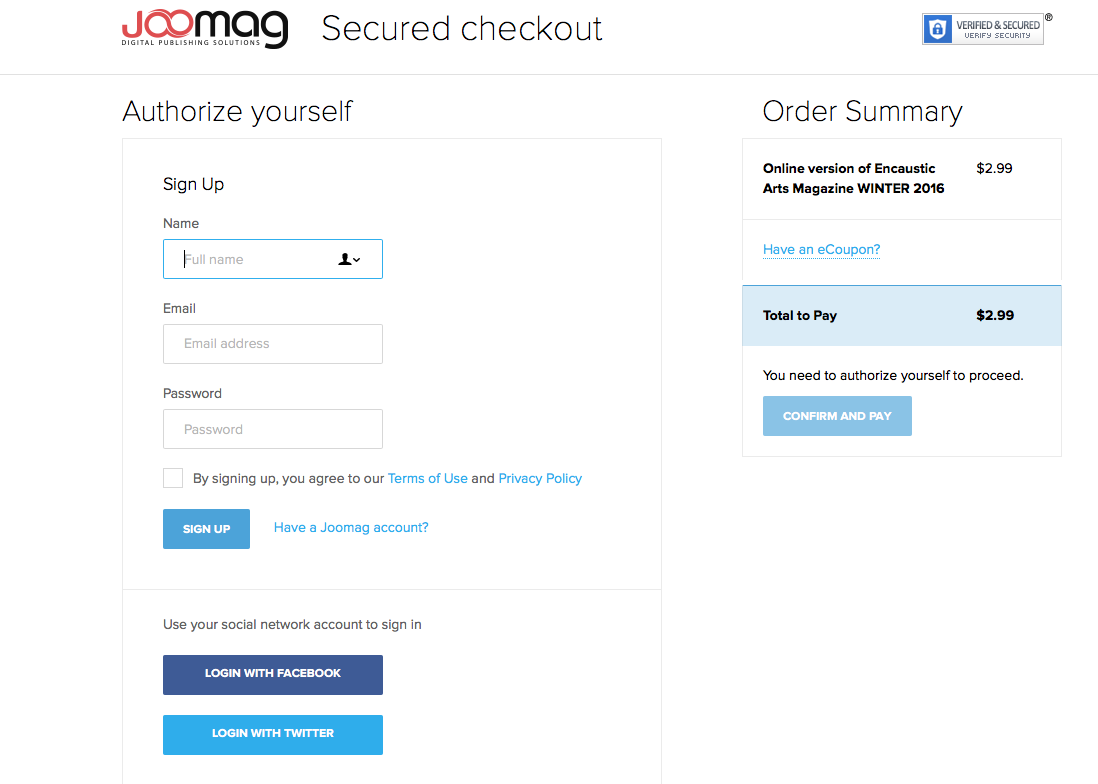Click the Verified & Secured badge
Viewport: 1098px width, 784px height.
tap(982, 29)
